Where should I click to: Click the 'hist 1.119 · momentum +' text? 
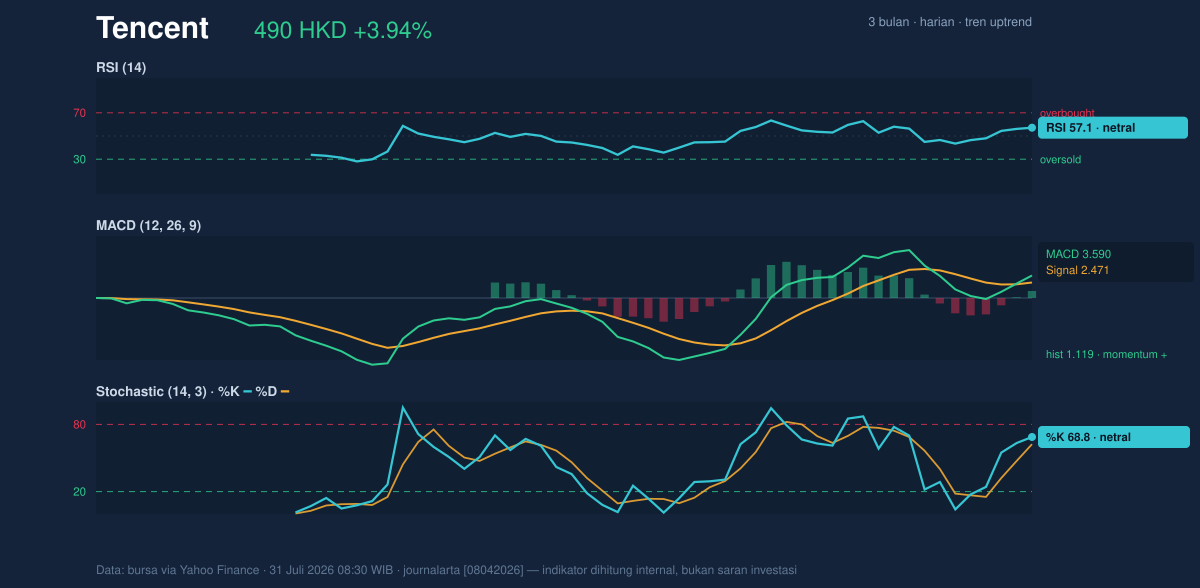point(1106,354)
